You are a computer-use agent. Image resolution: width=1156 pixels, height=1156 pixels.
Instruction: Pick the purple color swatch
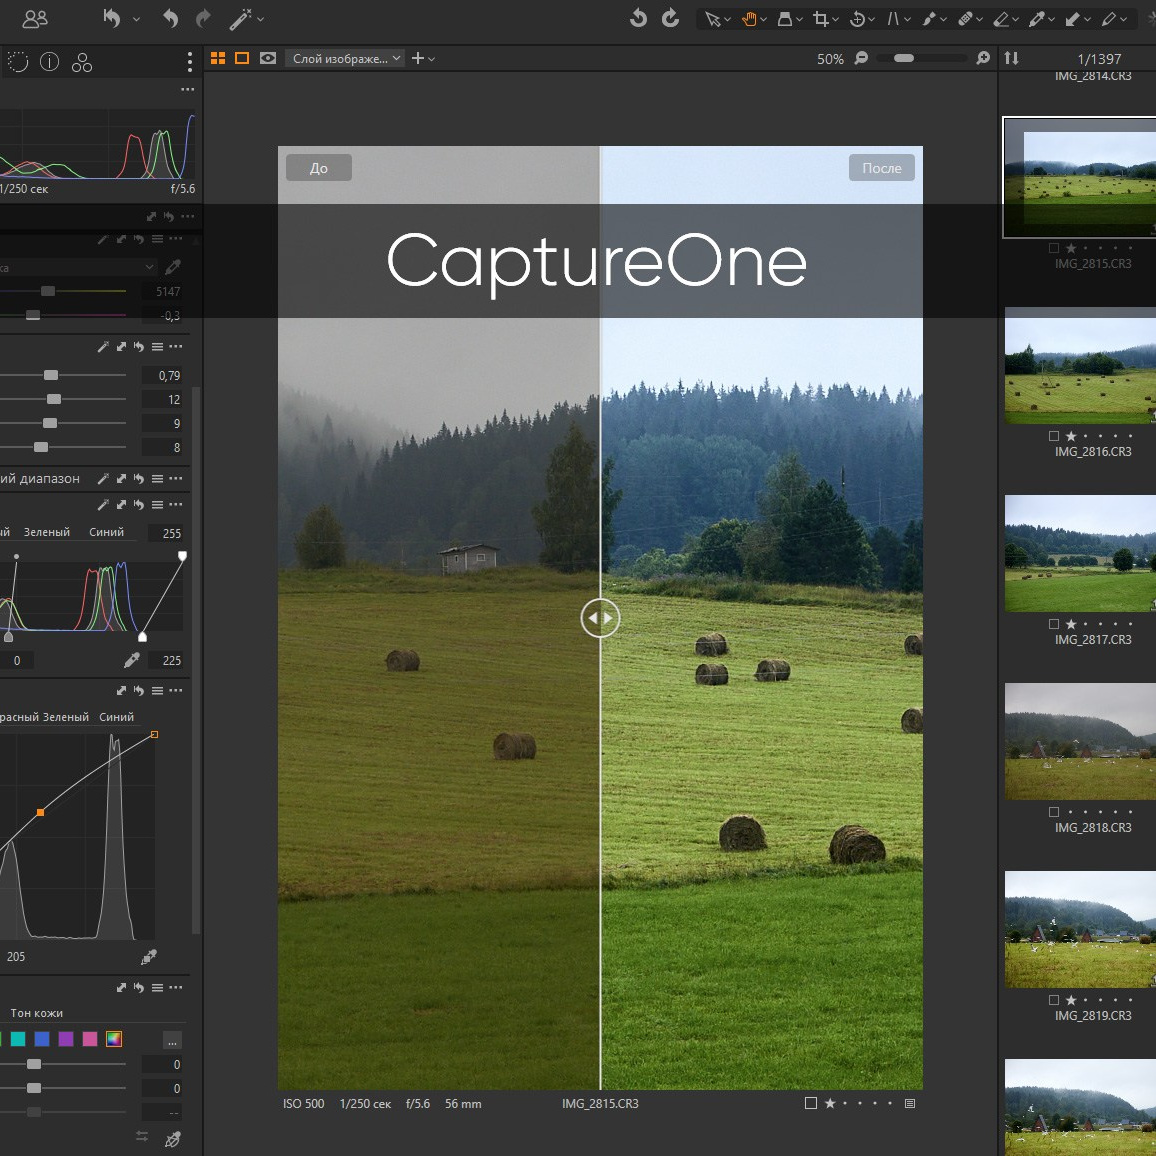[x=66, y=1039]
